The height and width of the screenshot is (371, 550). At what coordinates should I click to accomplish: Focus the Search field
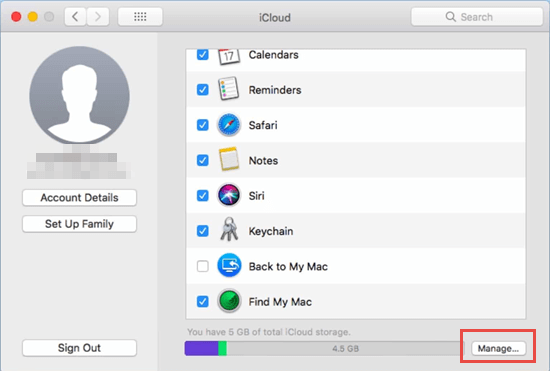click(x=477, y=16)
